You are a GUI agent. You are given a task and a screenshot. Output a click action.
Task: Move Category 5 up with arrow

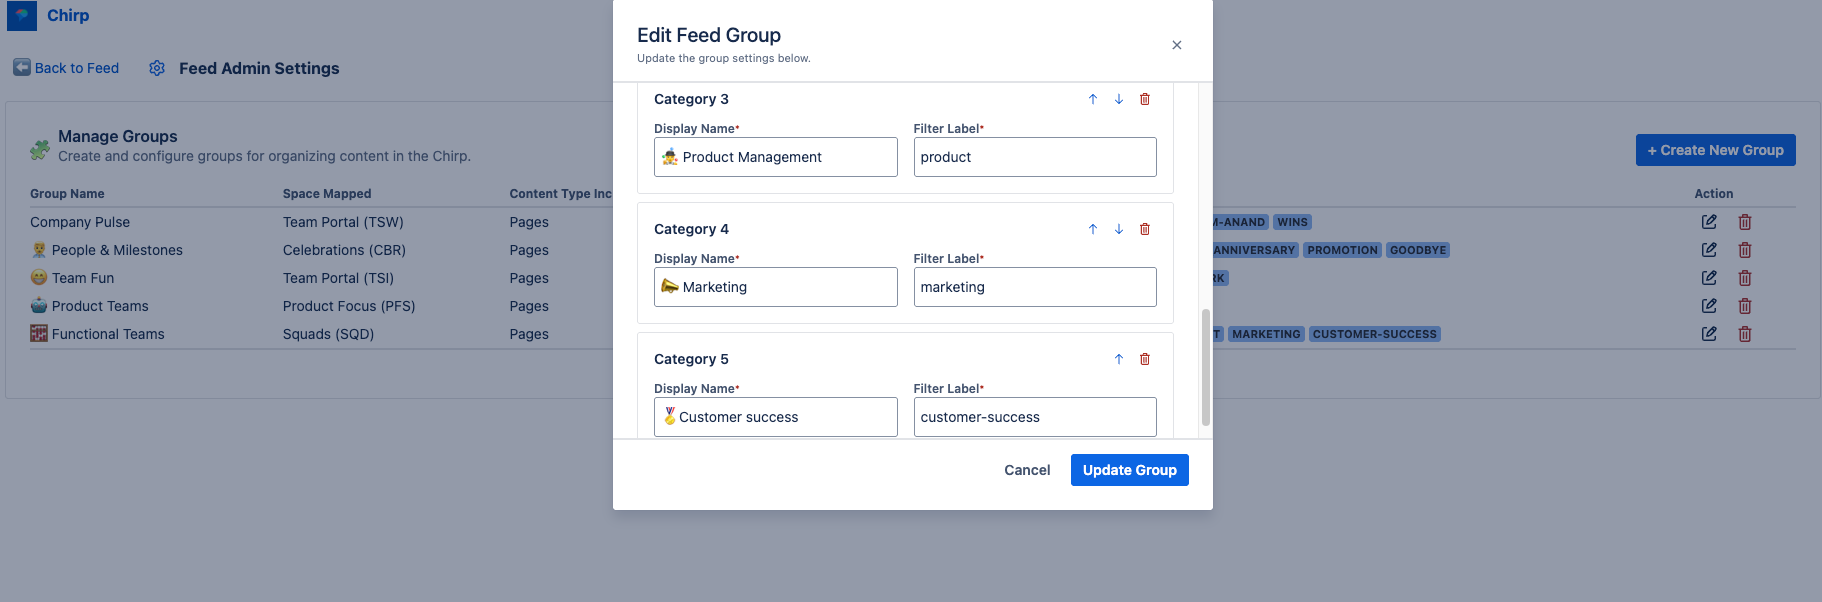(1119, 359)
